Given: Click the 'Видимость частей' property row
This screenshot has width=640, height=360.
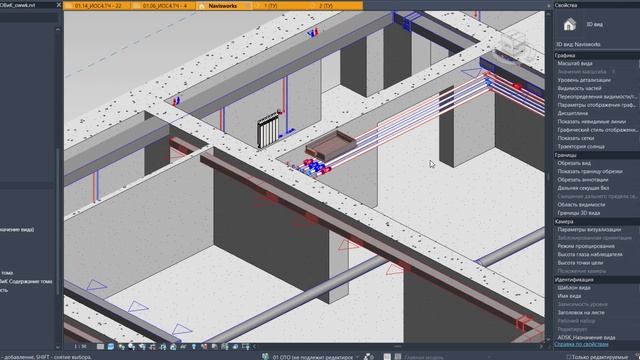Looking at the screenshot, I should click(x=597, y=88).
